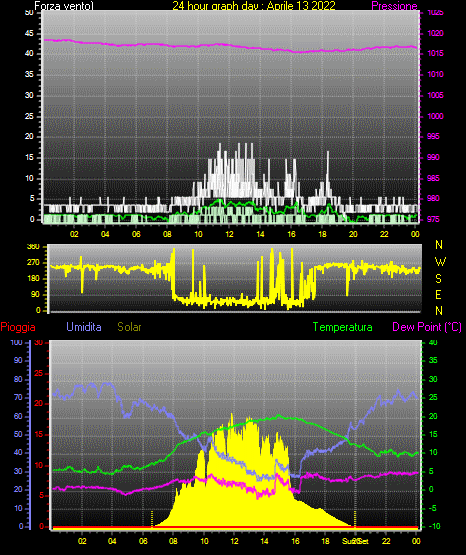Click the 45 wind speed axis value
Screen dimensions: 466x555
point(29,33)
